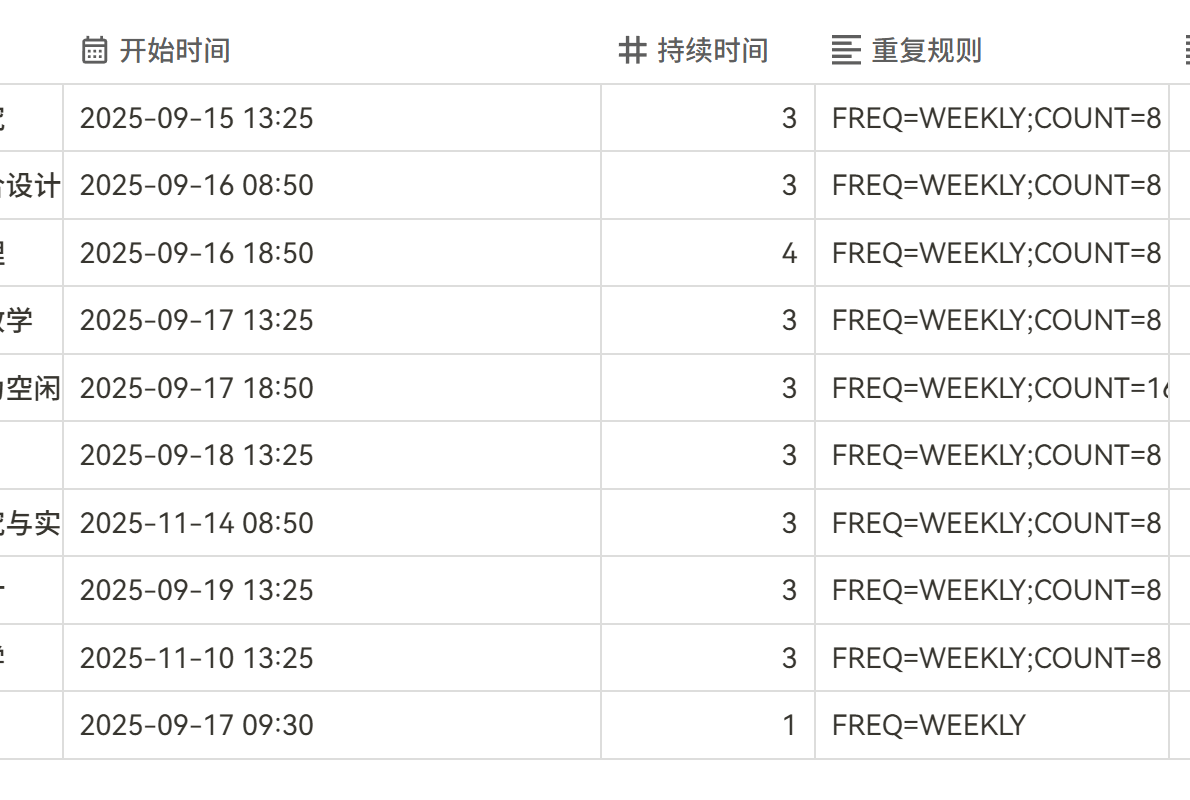Screen dimensions: 1190x800
Task: Click the 2025-09-17 18:50 start time cell
Action: (197, 388)
